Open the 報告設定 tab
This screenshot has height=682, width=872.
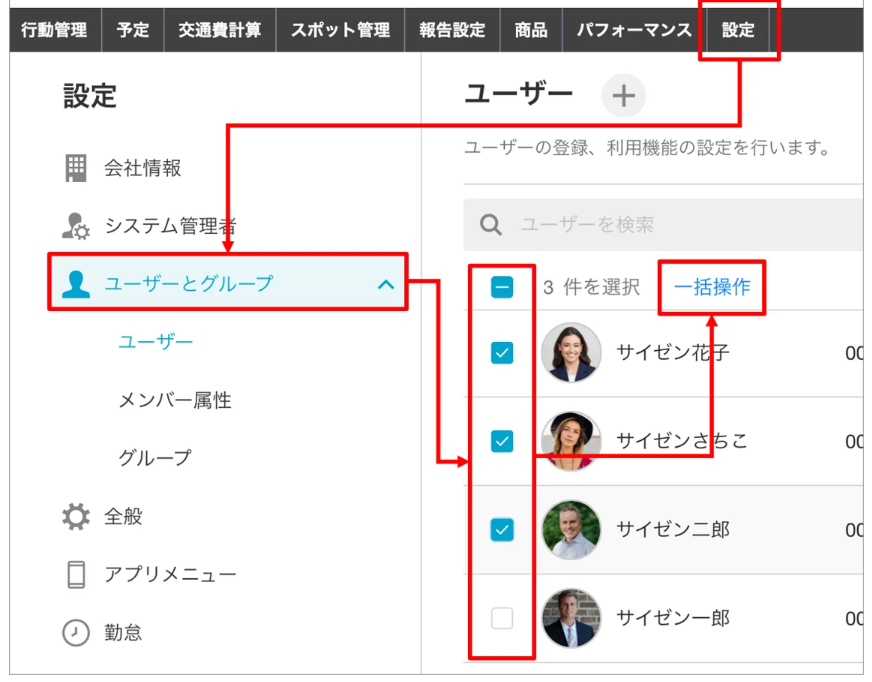click(x=452, y=30)
